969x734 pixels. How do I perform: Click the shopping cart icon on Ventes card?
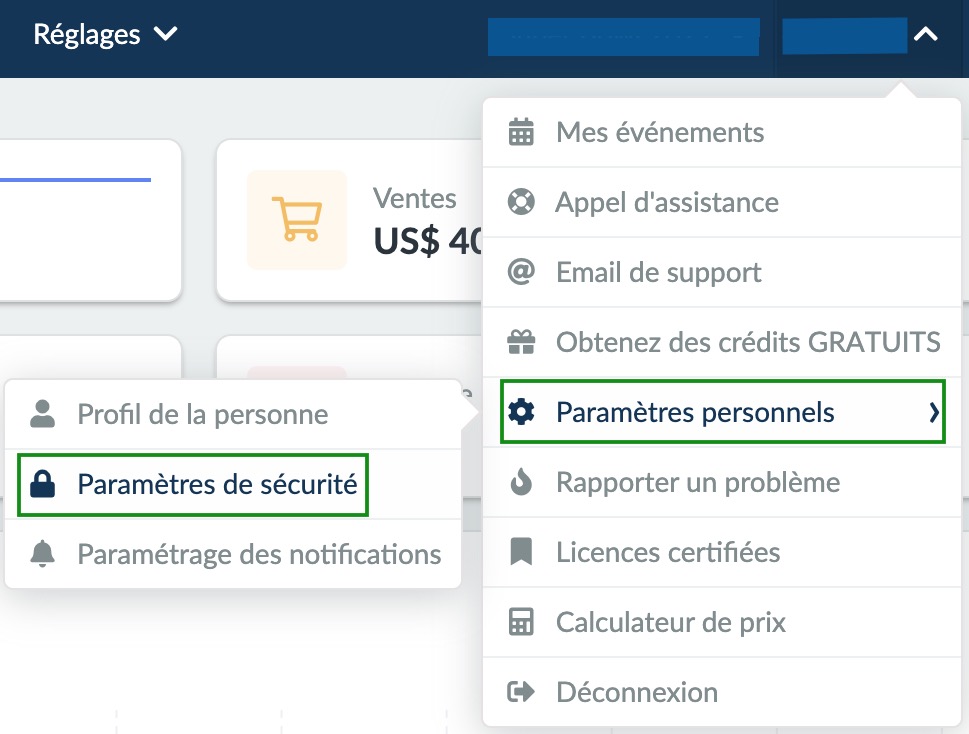click(x=297, y=219)
